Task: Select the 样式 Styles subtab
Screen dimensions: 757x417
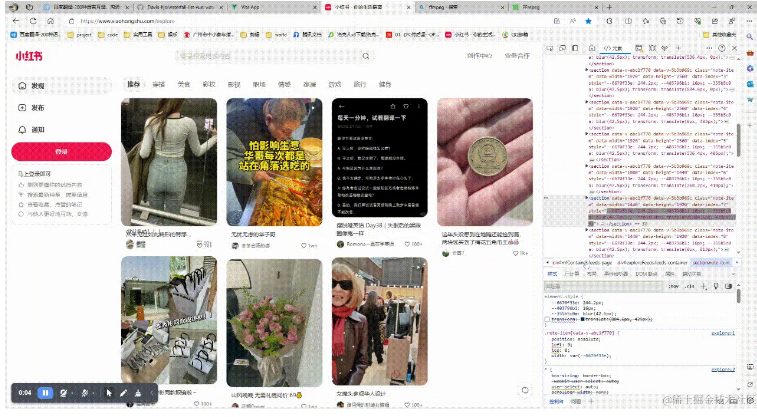Action: point(553,274)
